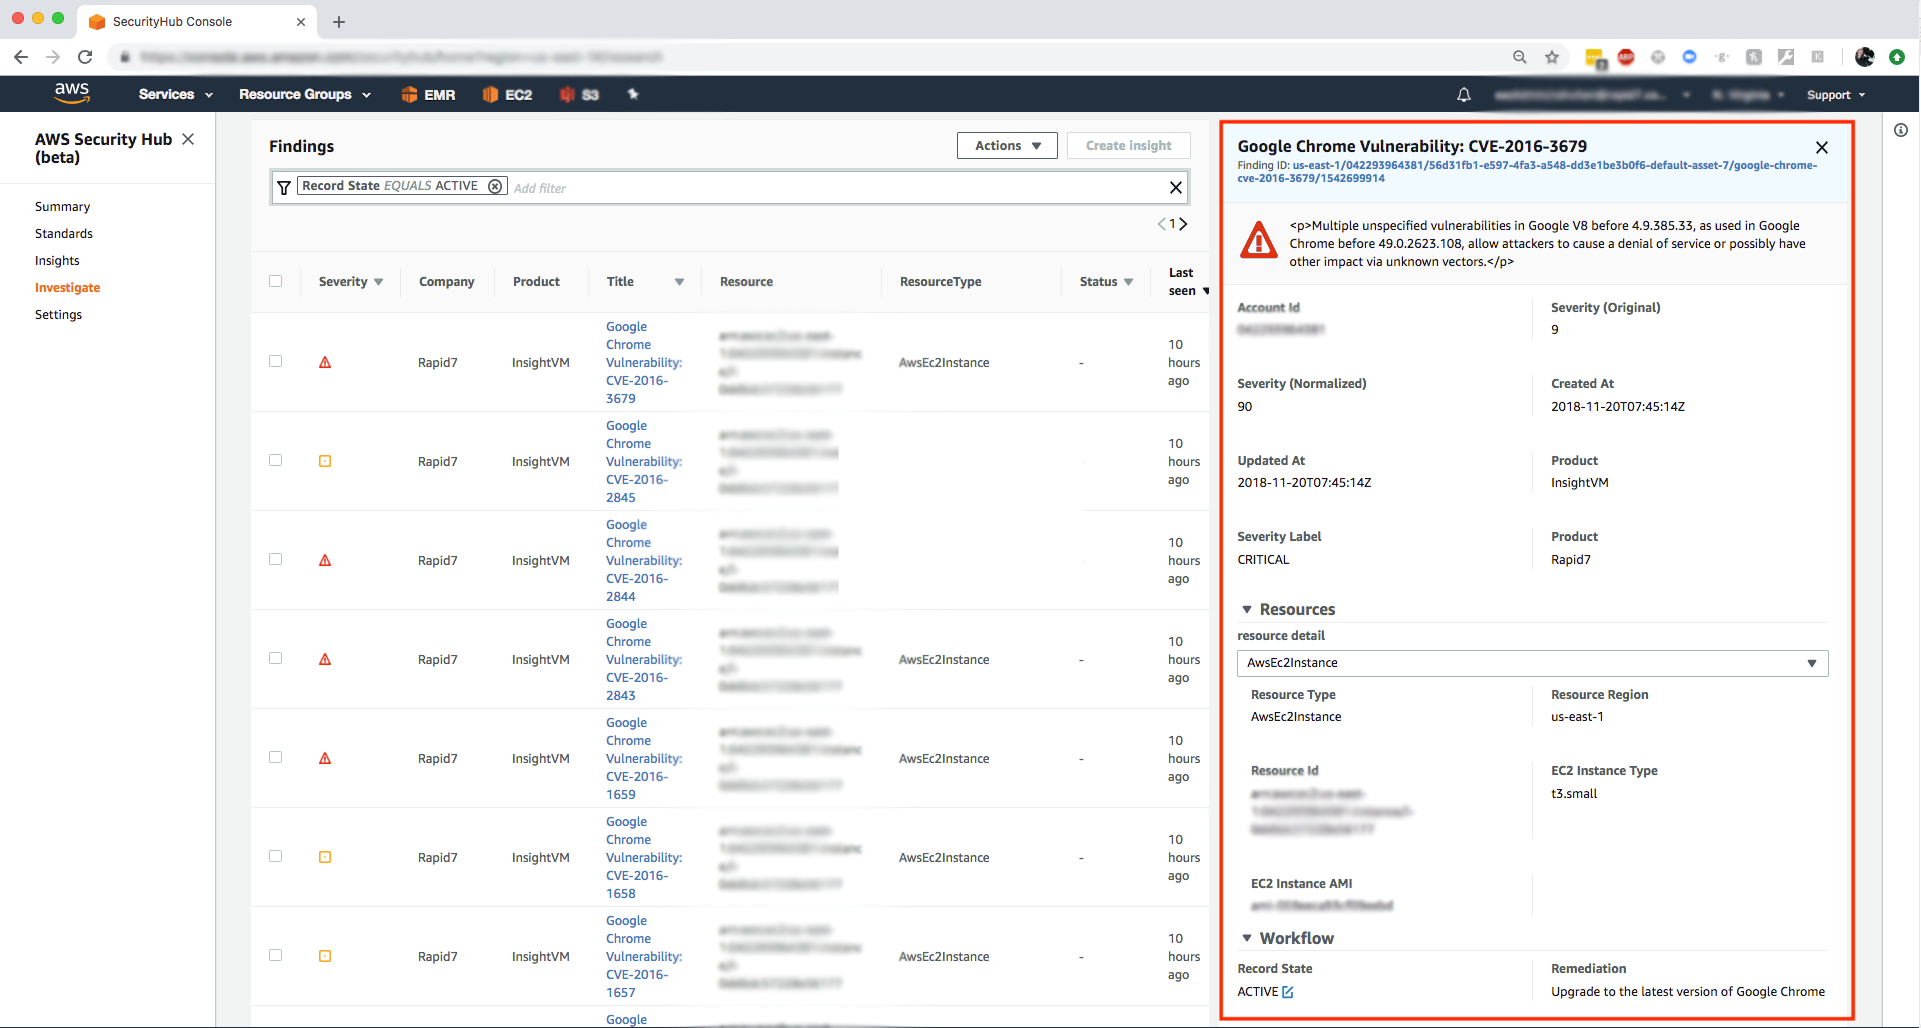Screen dimensions: 1921x1028
Task: Bookmark this page with the star
Action: click(x=1551, y=57)
